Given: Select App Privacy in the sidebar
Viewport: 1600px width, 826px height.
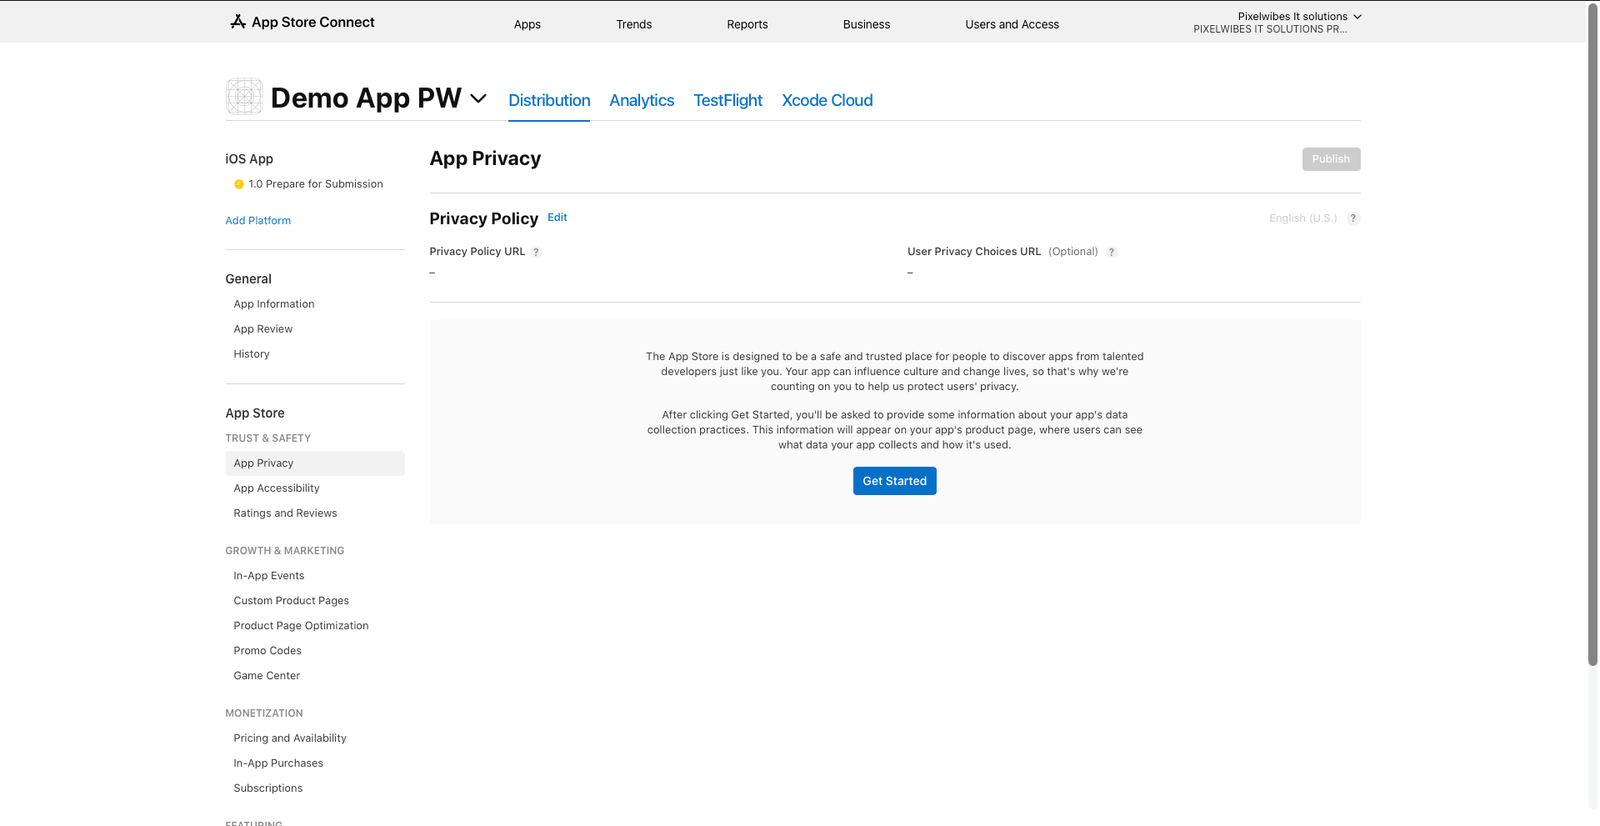Looking at the screenshot, I should pos(315,463).
